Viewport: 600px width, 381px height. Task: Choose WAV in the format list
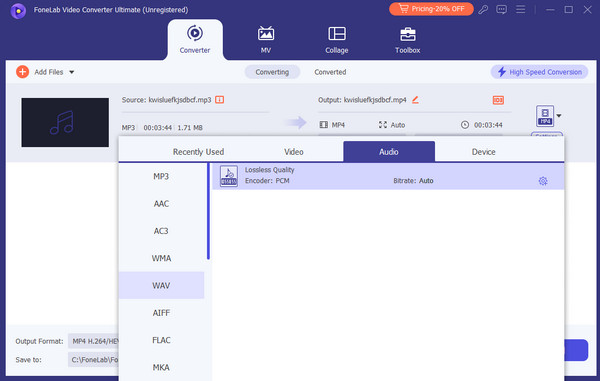pos(161,285)
